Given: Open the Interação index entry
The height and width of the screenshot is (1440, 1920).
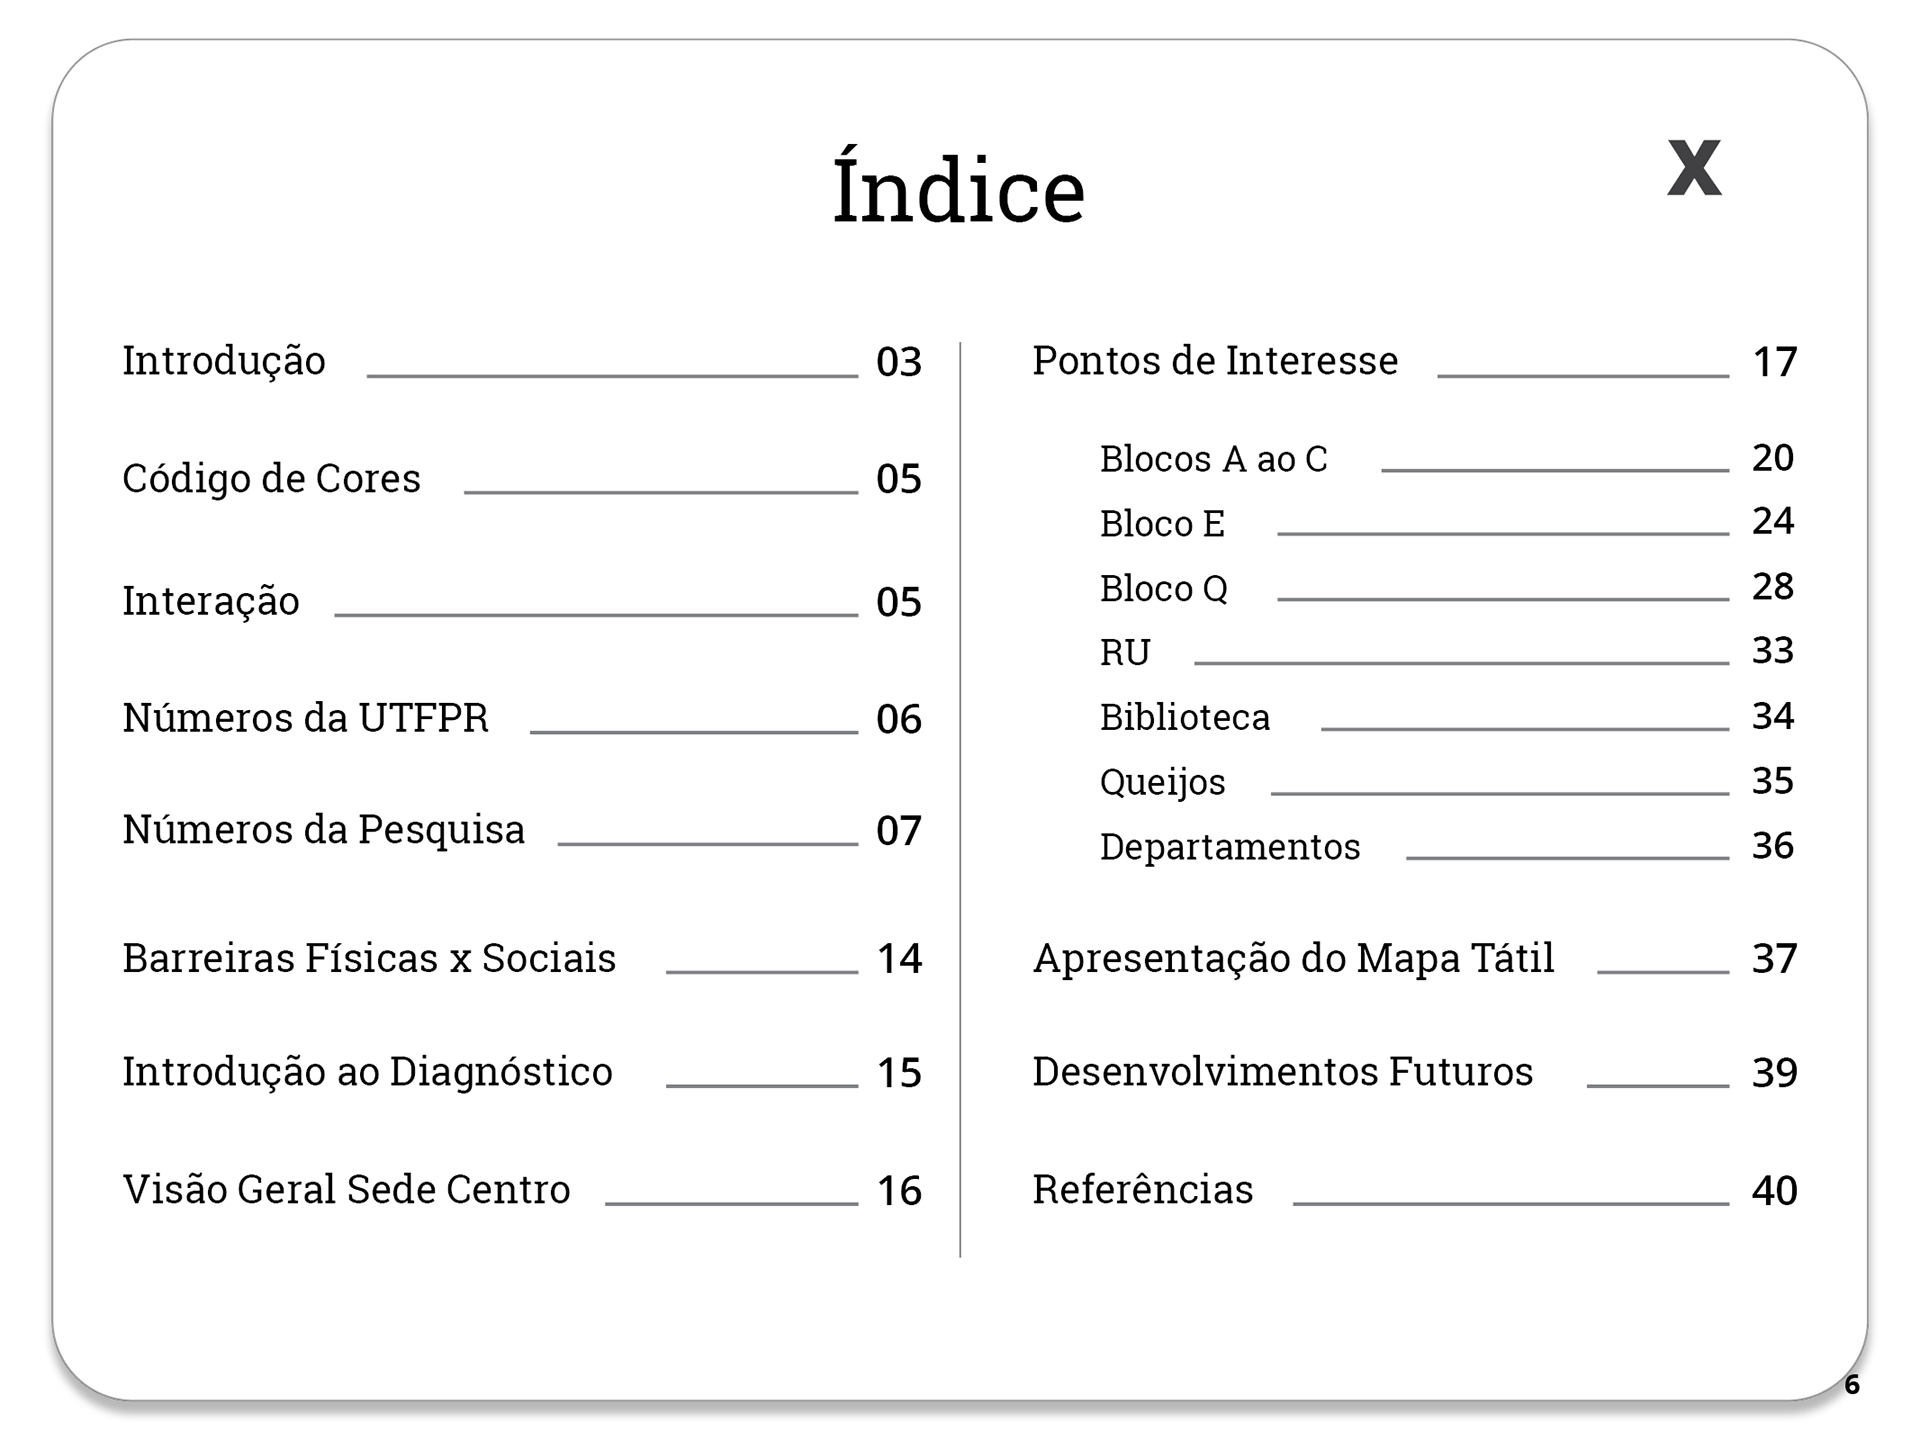Looking at the screenshot, I should point(521,601).
